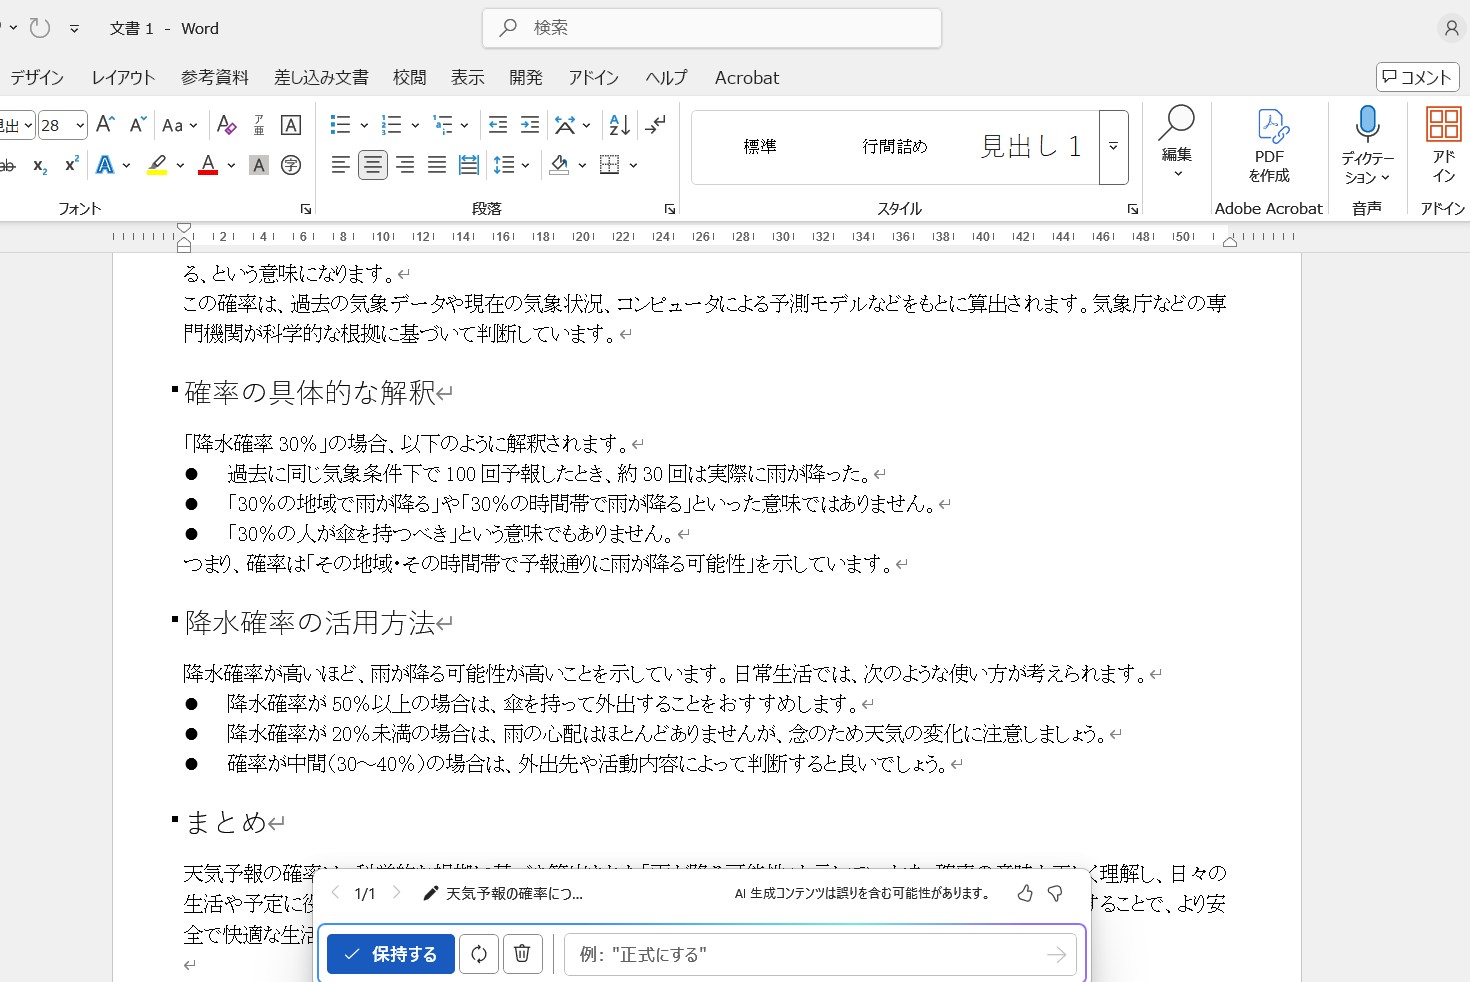This screenshot has height=982, width=1470.
Task: Click the AI prompt input field
Action: pos(805,954)
